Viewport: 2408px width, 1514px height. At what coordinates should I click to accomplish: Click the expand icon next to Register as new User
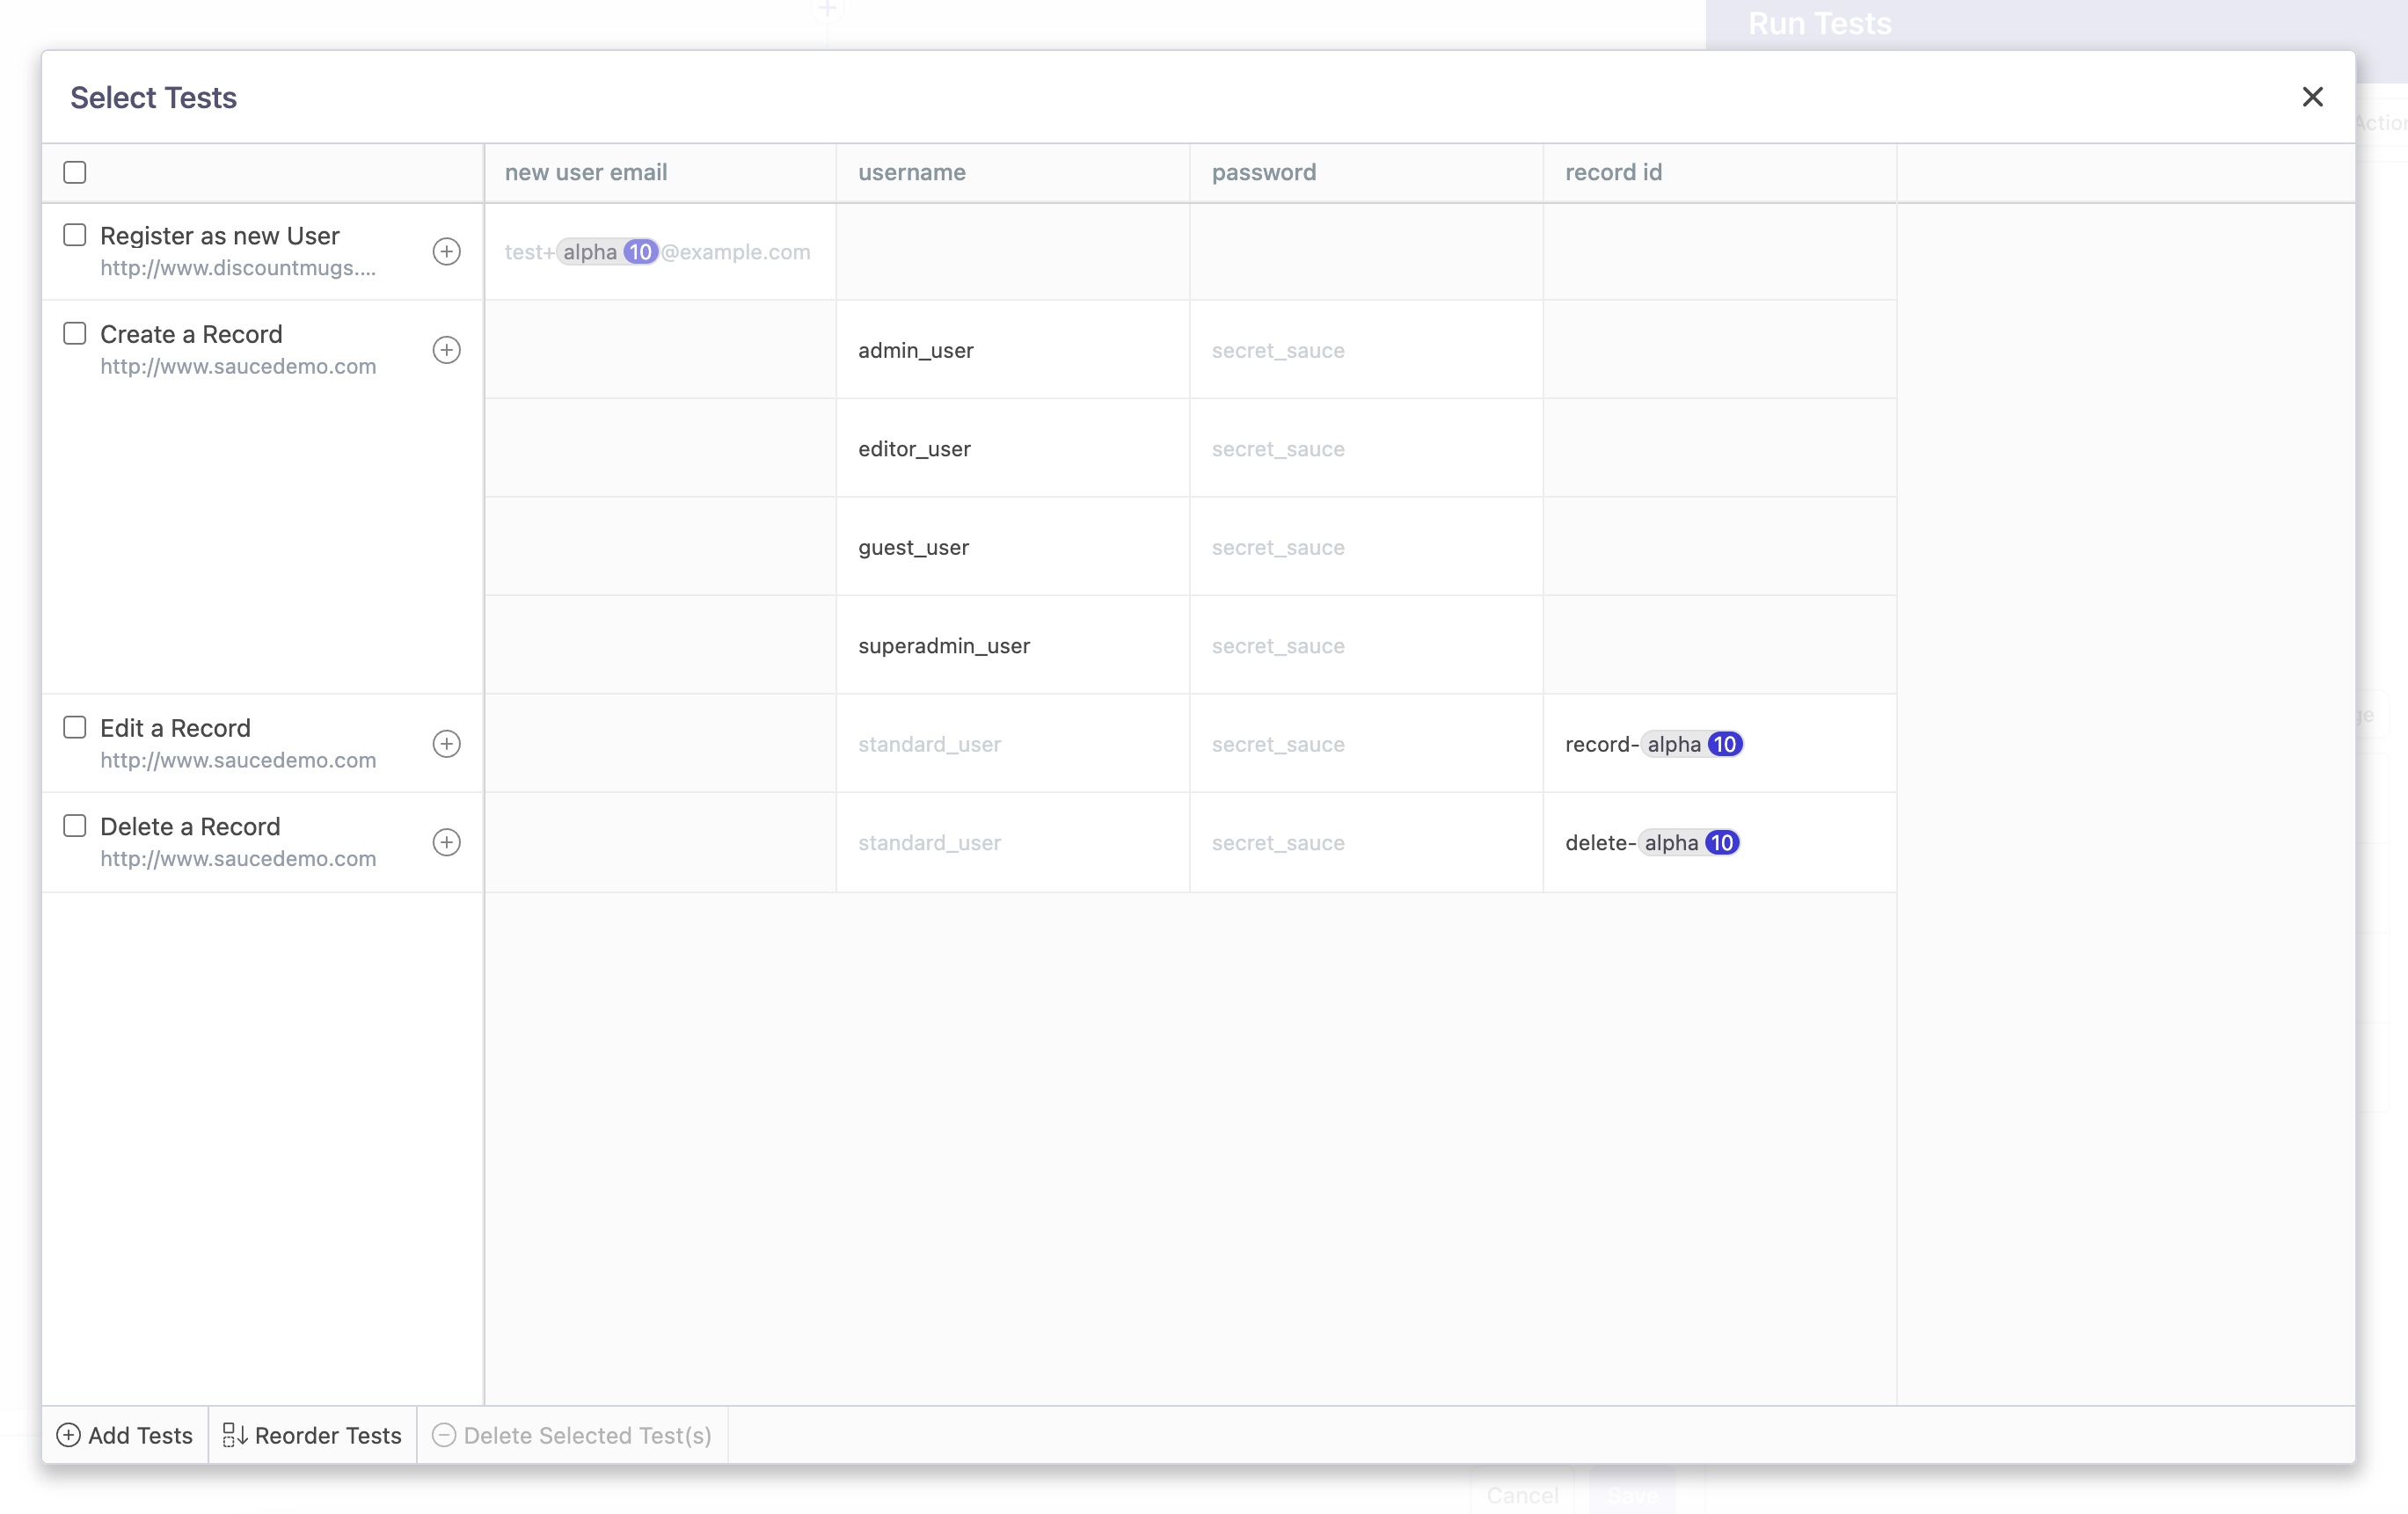click(445, 251)
